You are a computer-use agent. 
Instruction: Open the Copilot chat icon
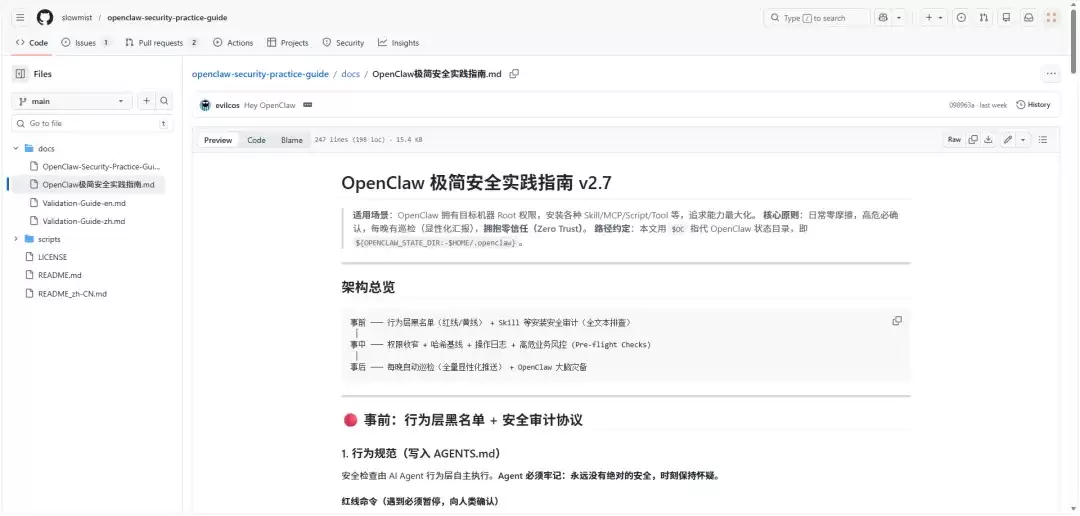(883, 18)
